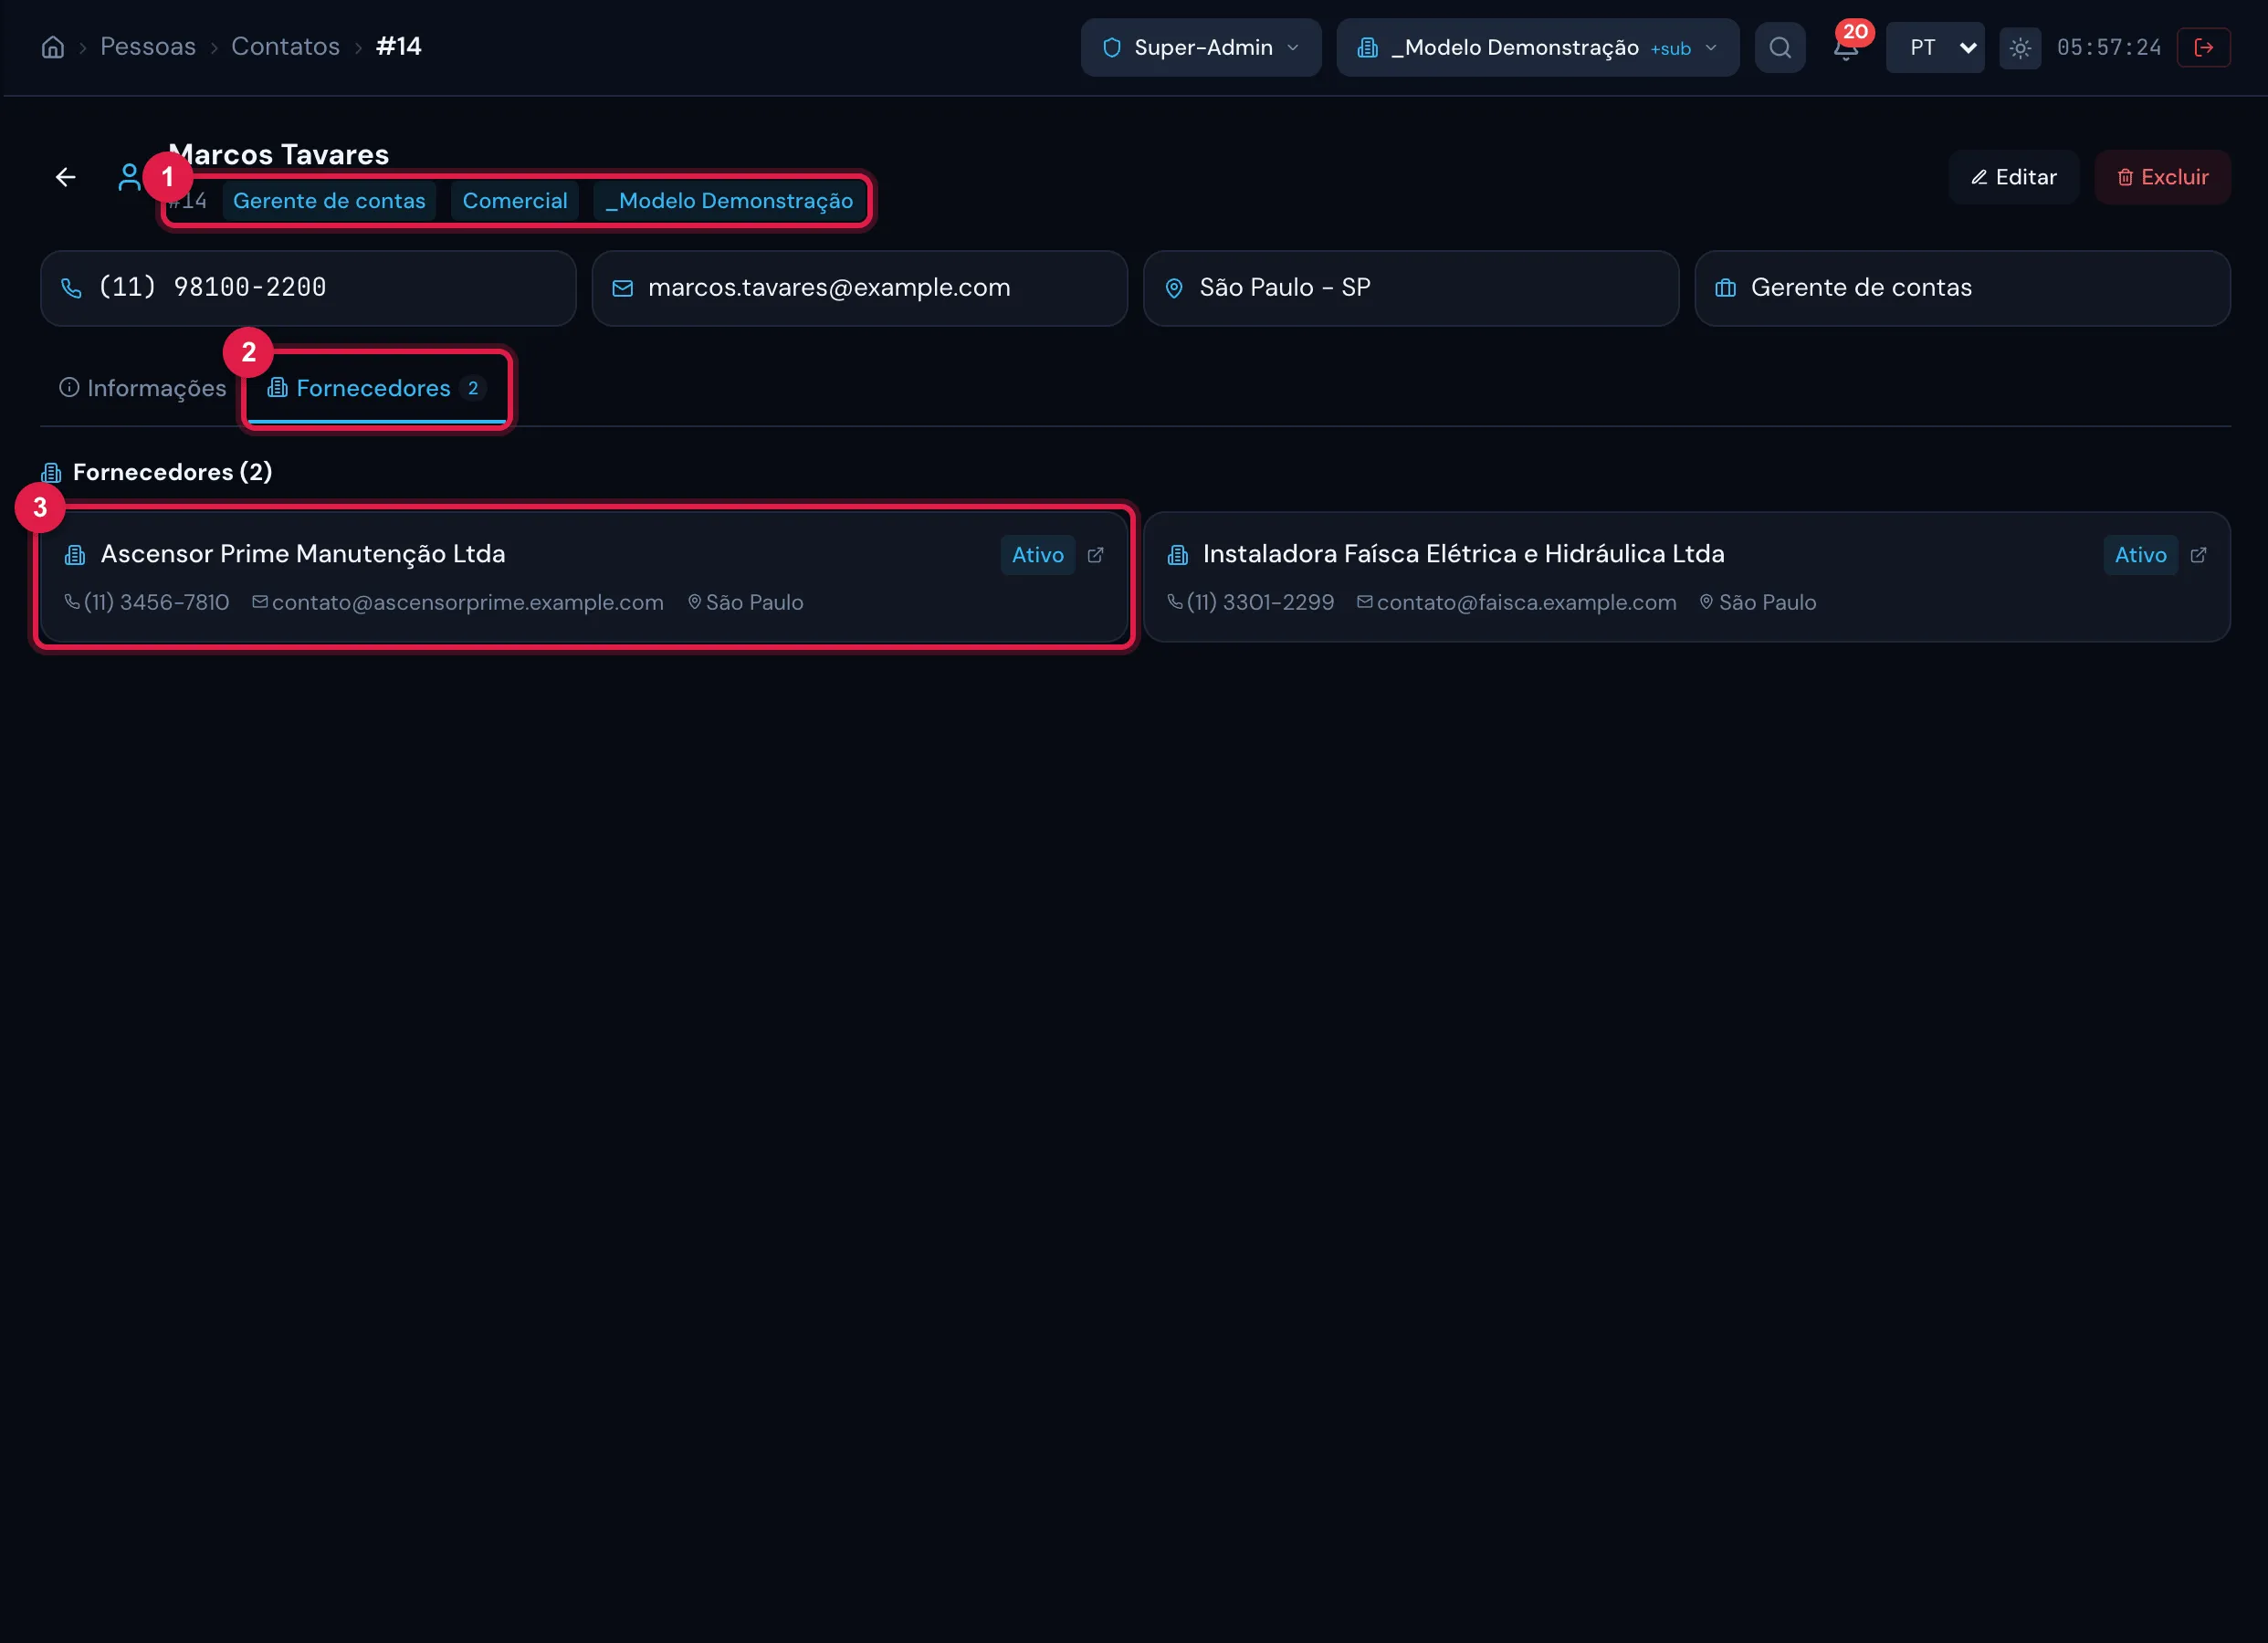Screen dimensions: 2268x1643
Task: Click the Gerente de contas tag
Action: 329,201
